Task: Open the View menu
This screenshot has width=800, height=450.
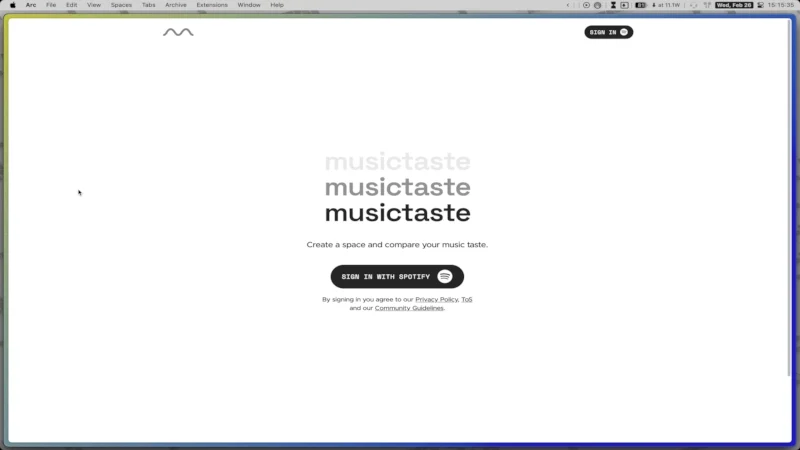Action: [94, 5]
